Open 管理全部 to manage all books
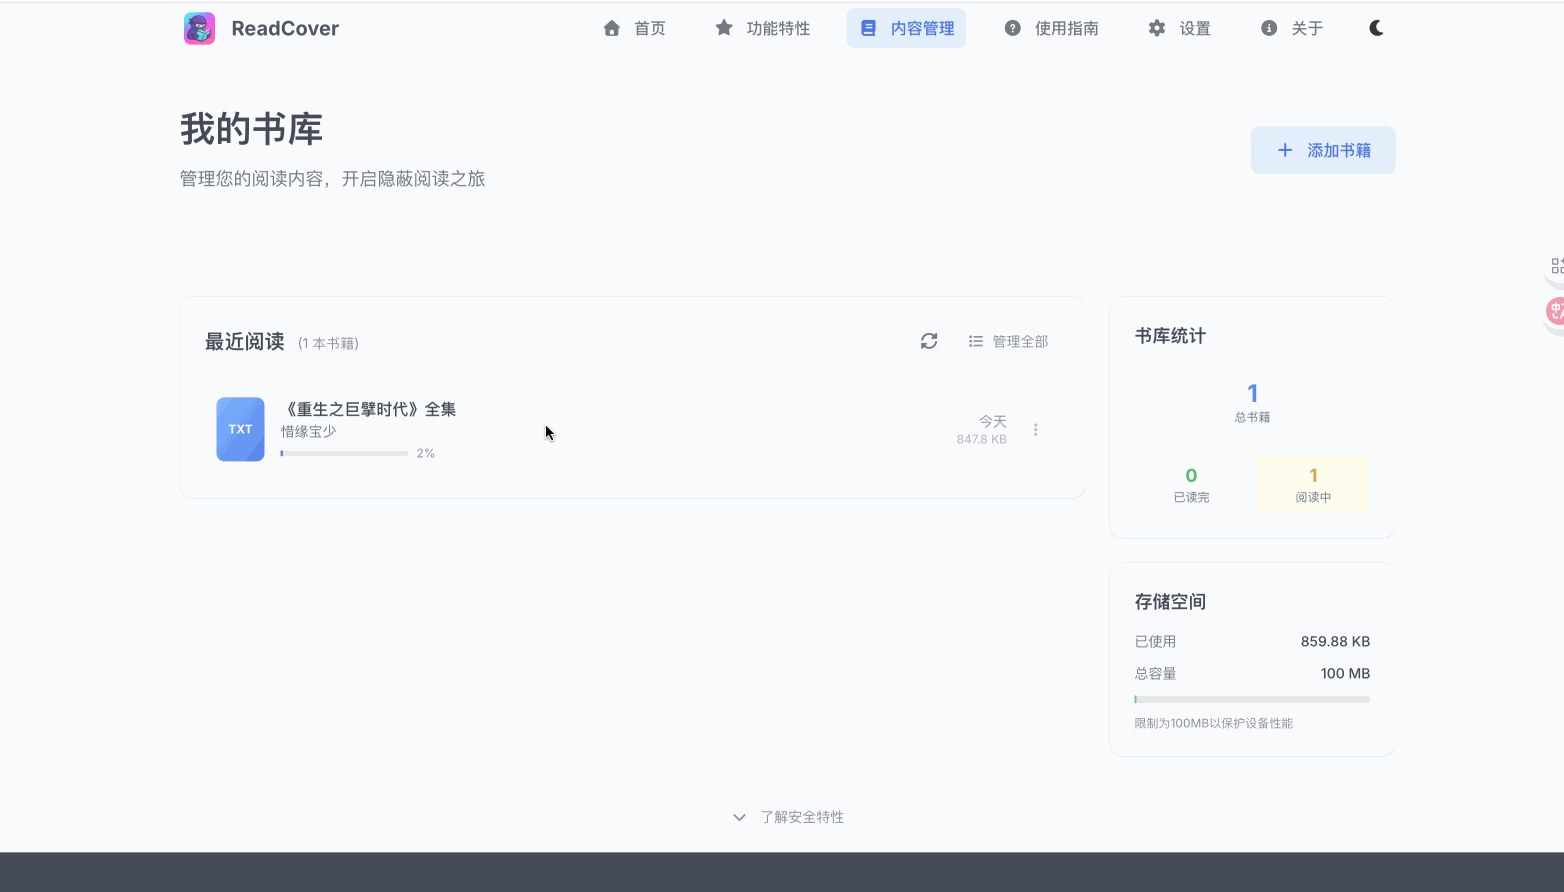 pyautogui.click(x=1007, y=340)
